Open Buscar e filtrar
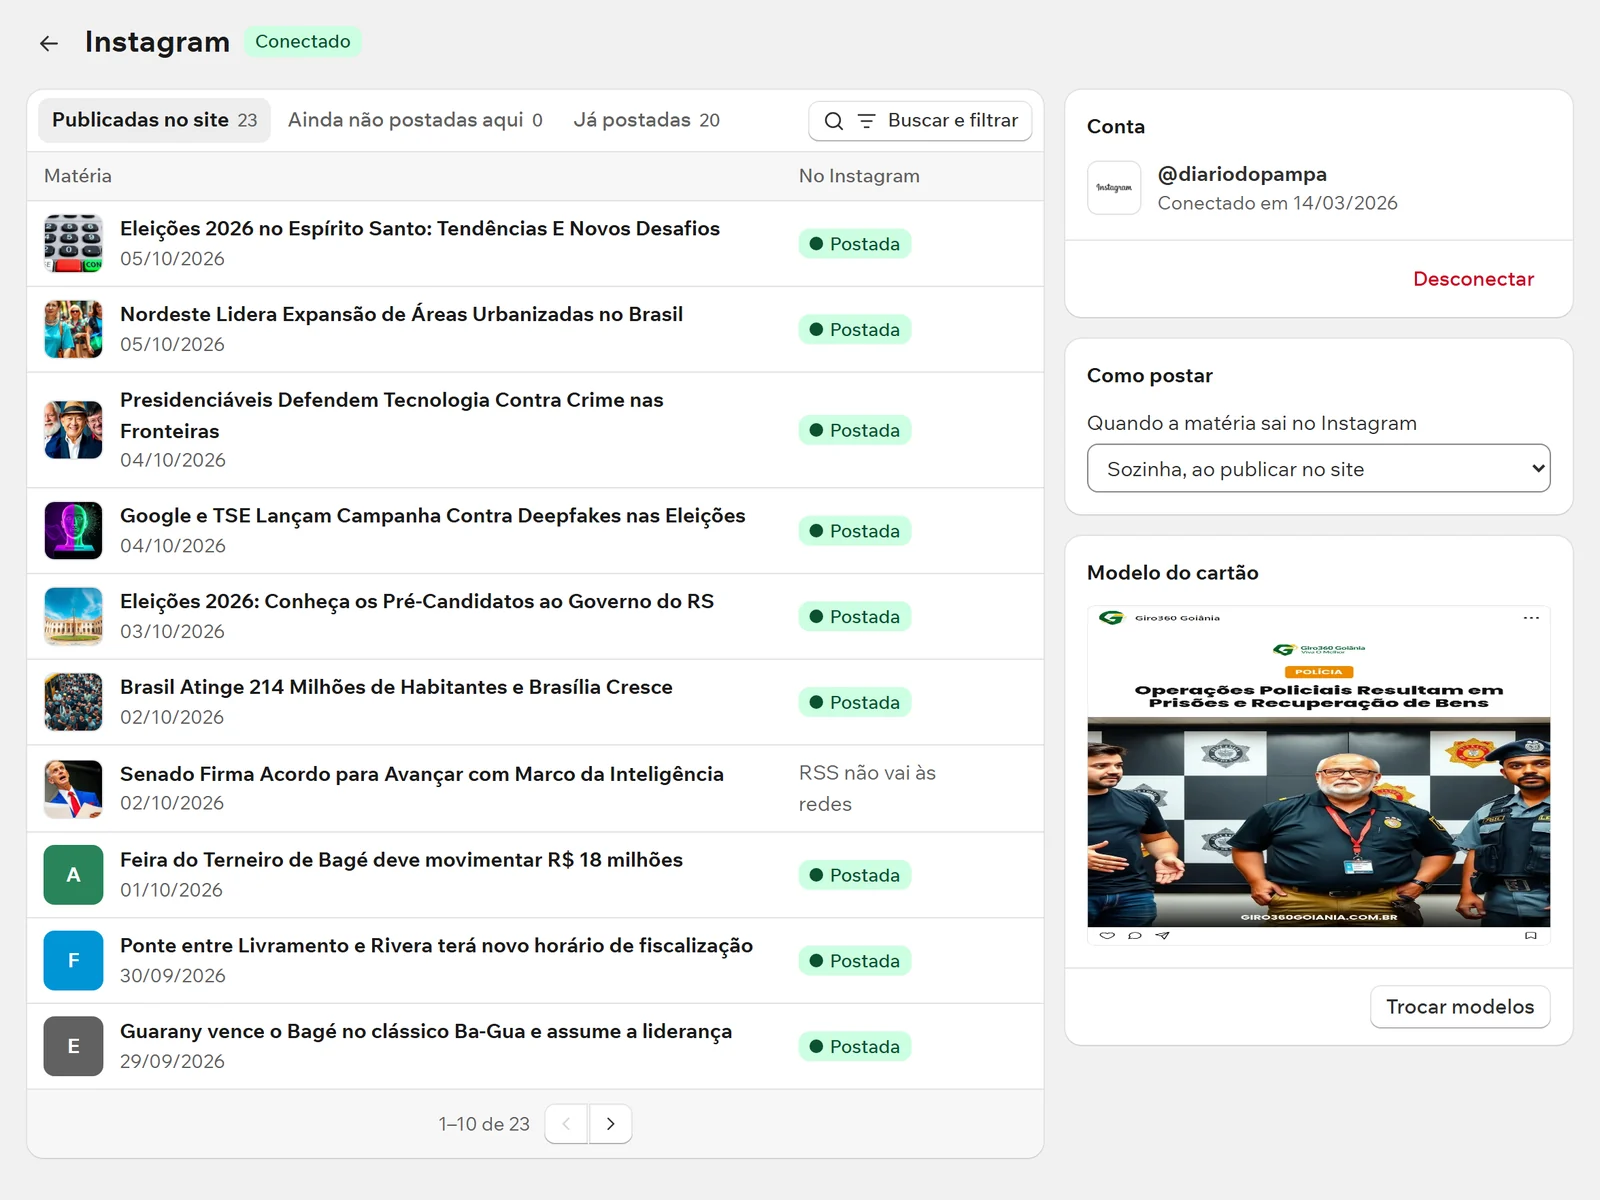Image resolution: width=1600 pixels, height=1200 pixels. [x=920, y=121]
